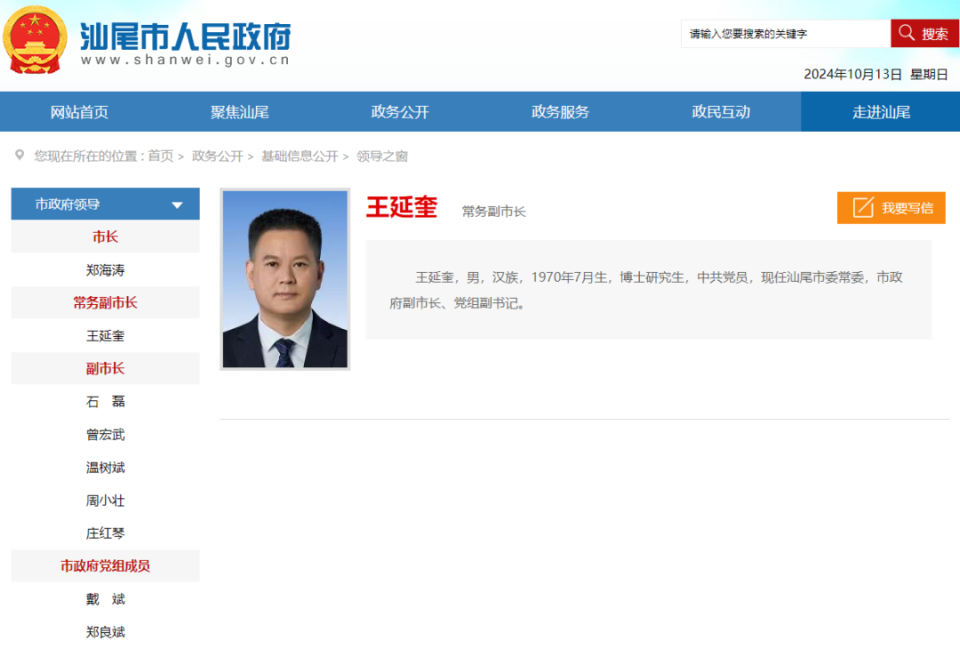Open the 政务服务 section
The height and width of the screenshot is (658, 960).
tap(559, 111)
